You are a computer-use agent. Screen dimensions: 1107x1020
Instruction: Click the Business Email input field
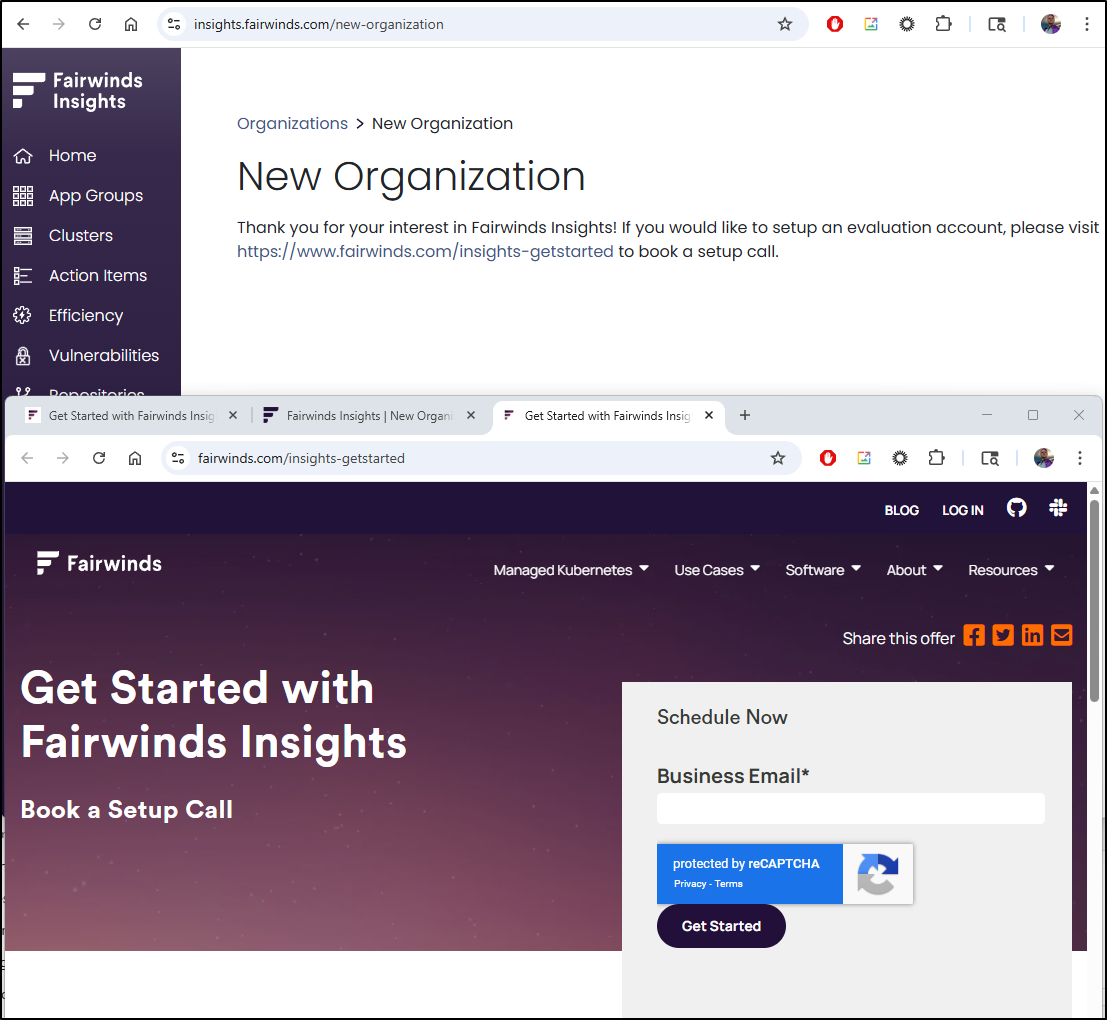pos(851,808)
